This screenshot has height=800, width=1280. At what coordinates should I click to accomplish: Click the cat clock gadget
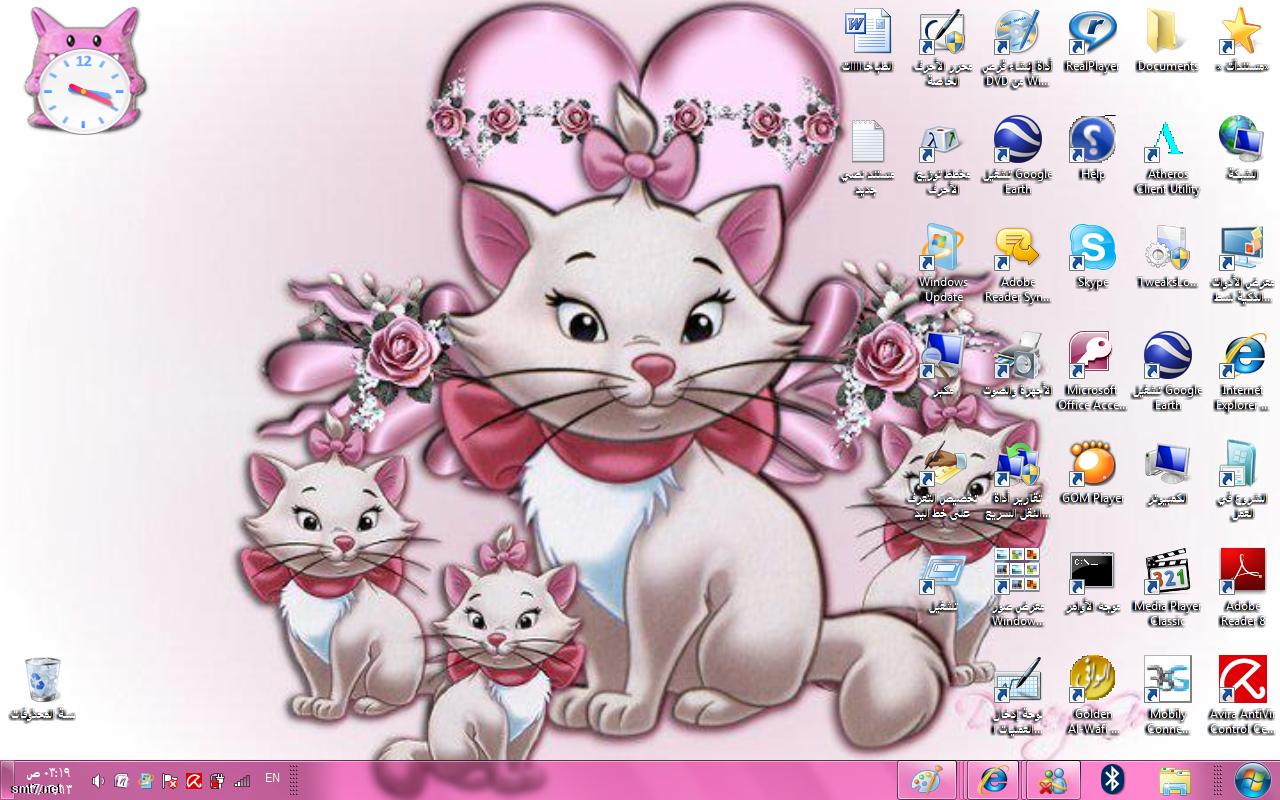84,73
